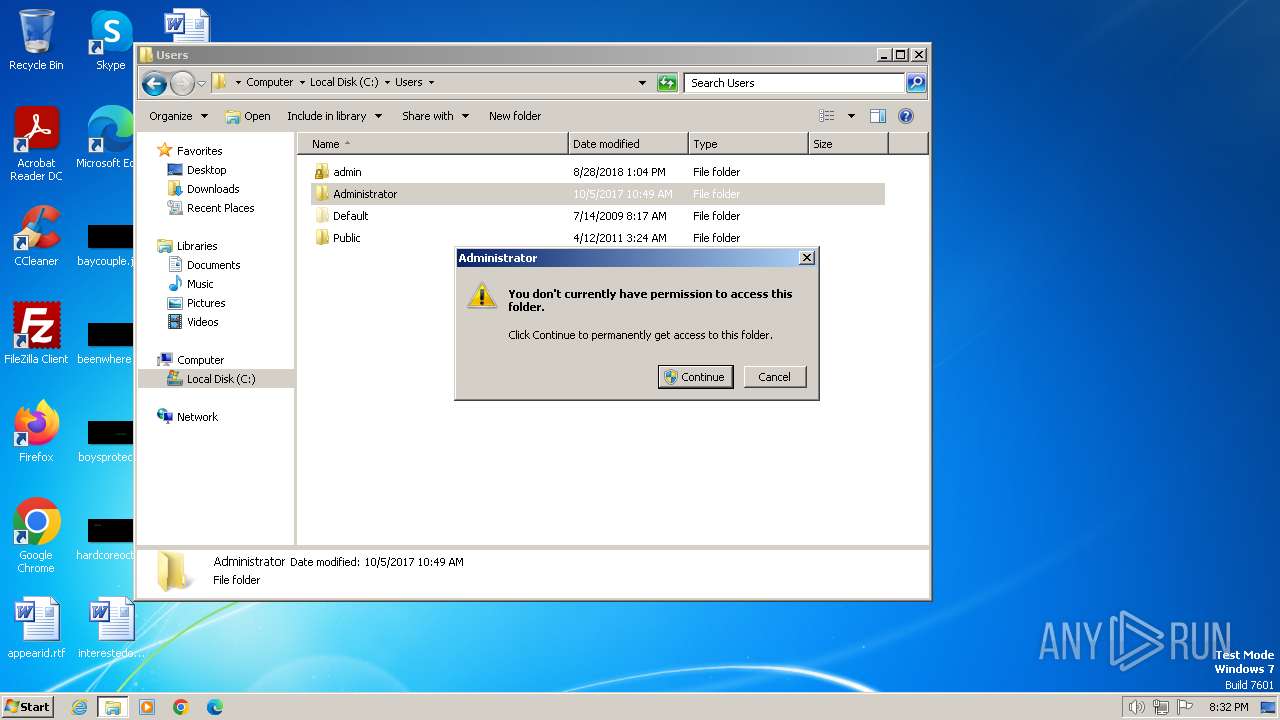The image size is (1280, 720).
Task: Click the Windows Explorer taskbar icon
Action: tap(113, 707)
